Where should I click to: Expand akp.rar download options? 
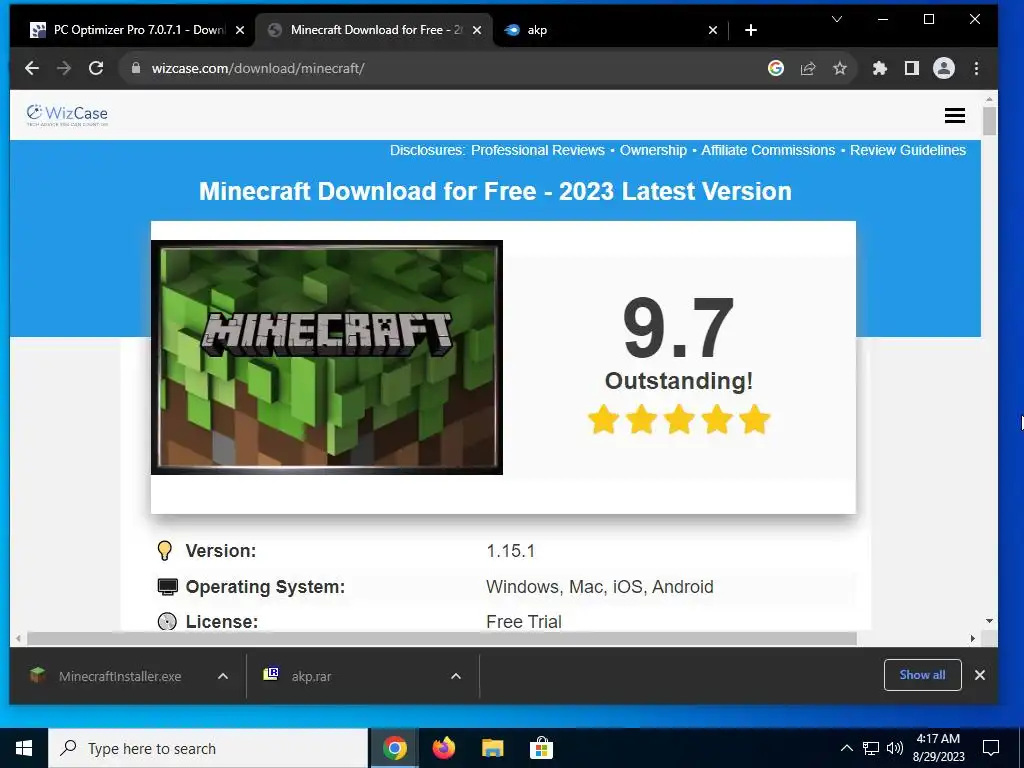pyautogui.click(x=456, y=676)
